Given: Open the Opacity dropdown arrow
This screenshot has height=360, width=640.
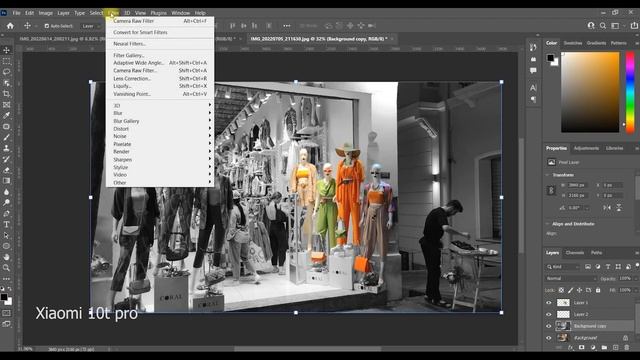Looking at the screenshot, I should (x=635, y=278).
